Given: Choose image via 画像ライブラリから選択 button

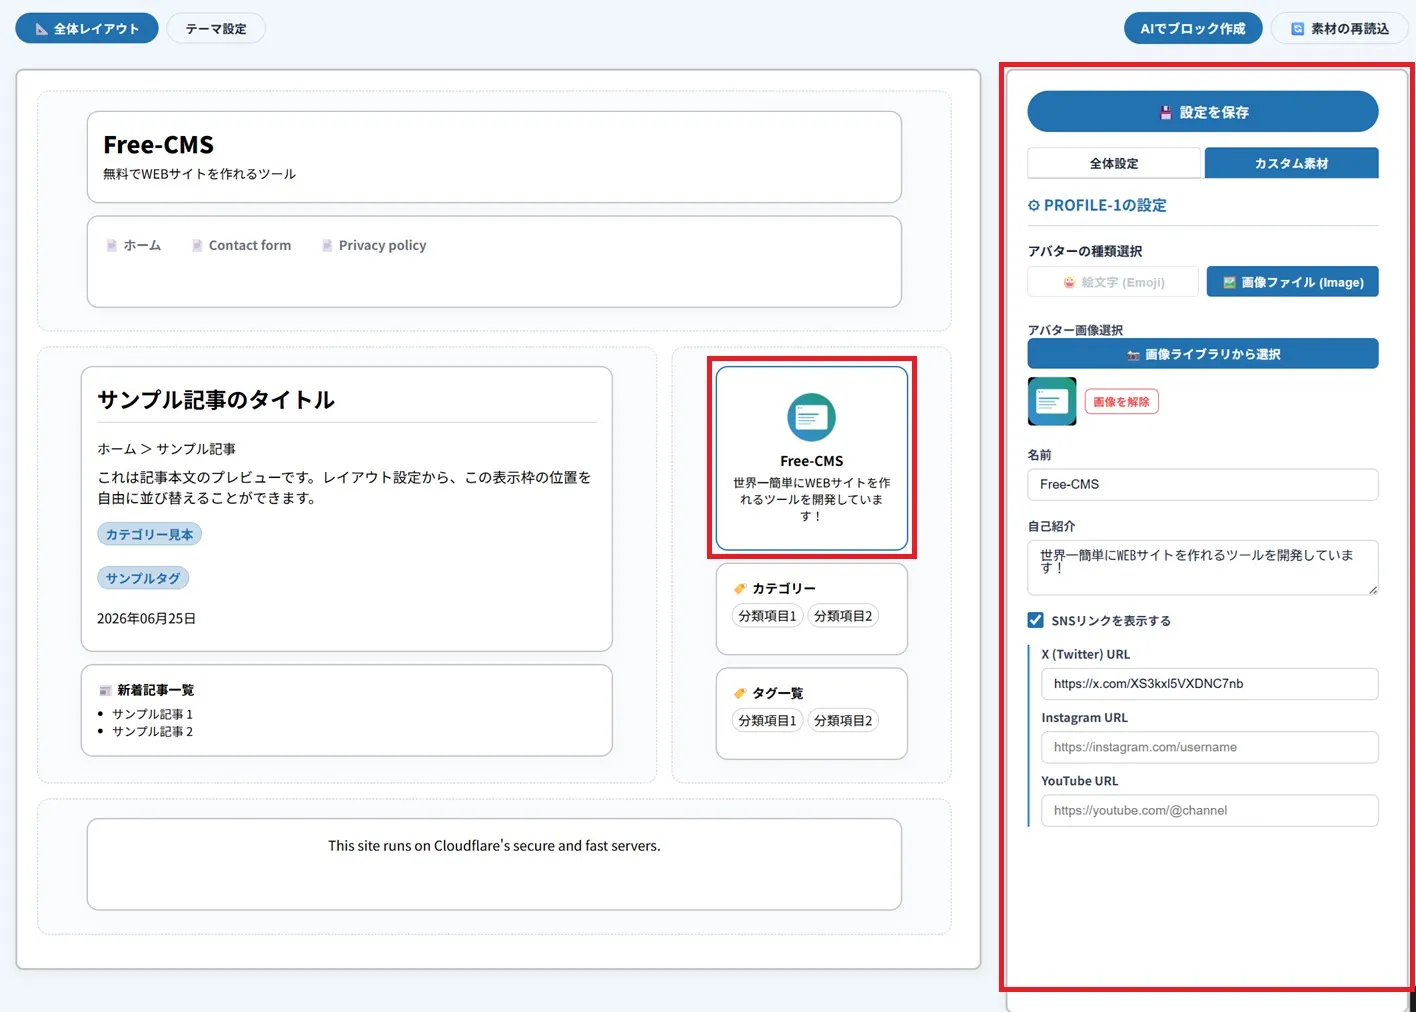Looking at the screenshot, I should (x=1203, y=354).
